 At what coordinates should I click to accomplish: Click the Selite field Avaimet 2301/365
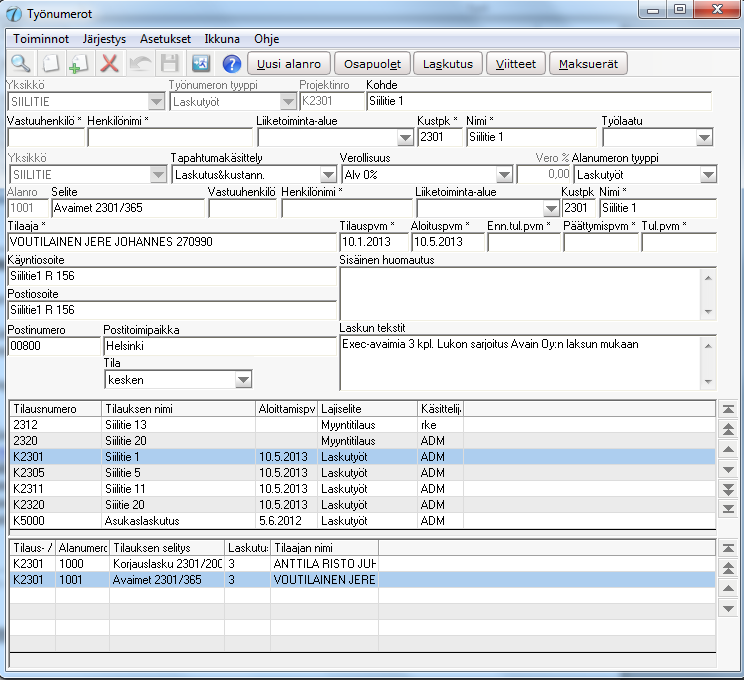128,208
